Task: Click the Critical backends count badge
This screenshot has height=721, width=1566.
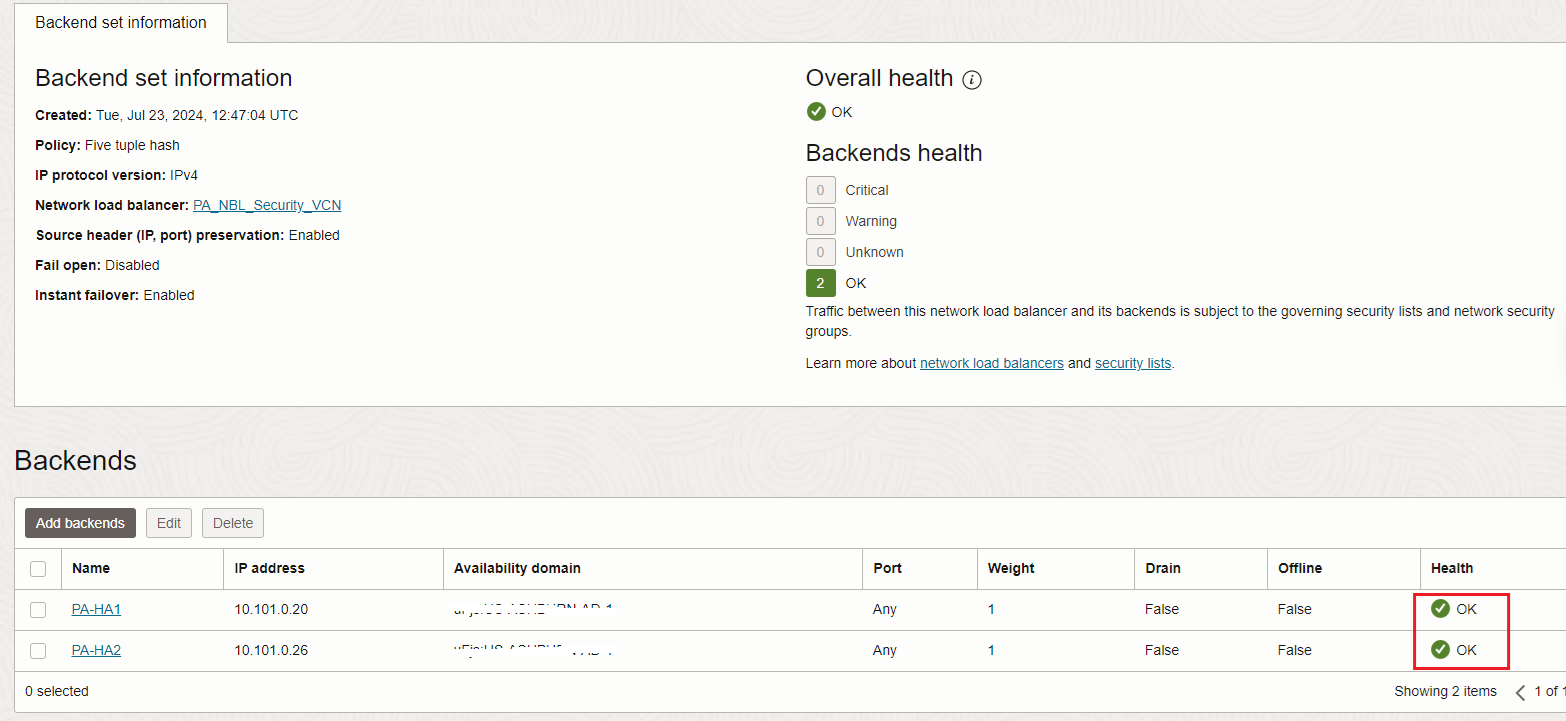Action: point(820,190)
